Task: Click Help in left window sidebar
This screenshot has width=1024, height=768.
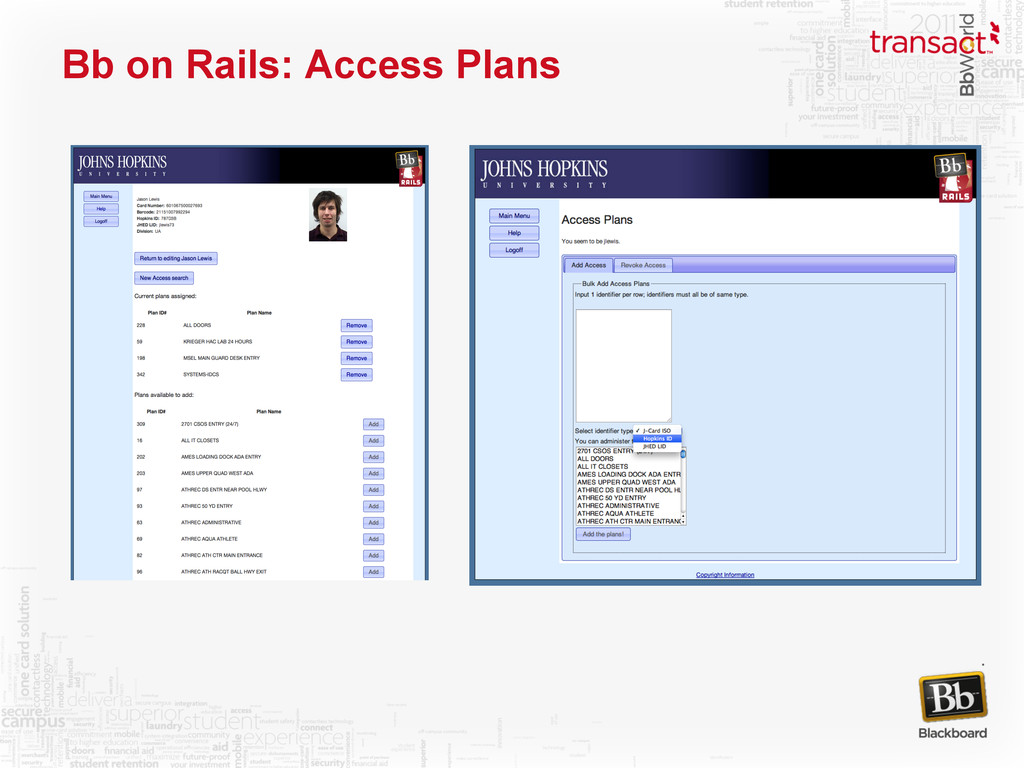Action: (x=101, y=209)
